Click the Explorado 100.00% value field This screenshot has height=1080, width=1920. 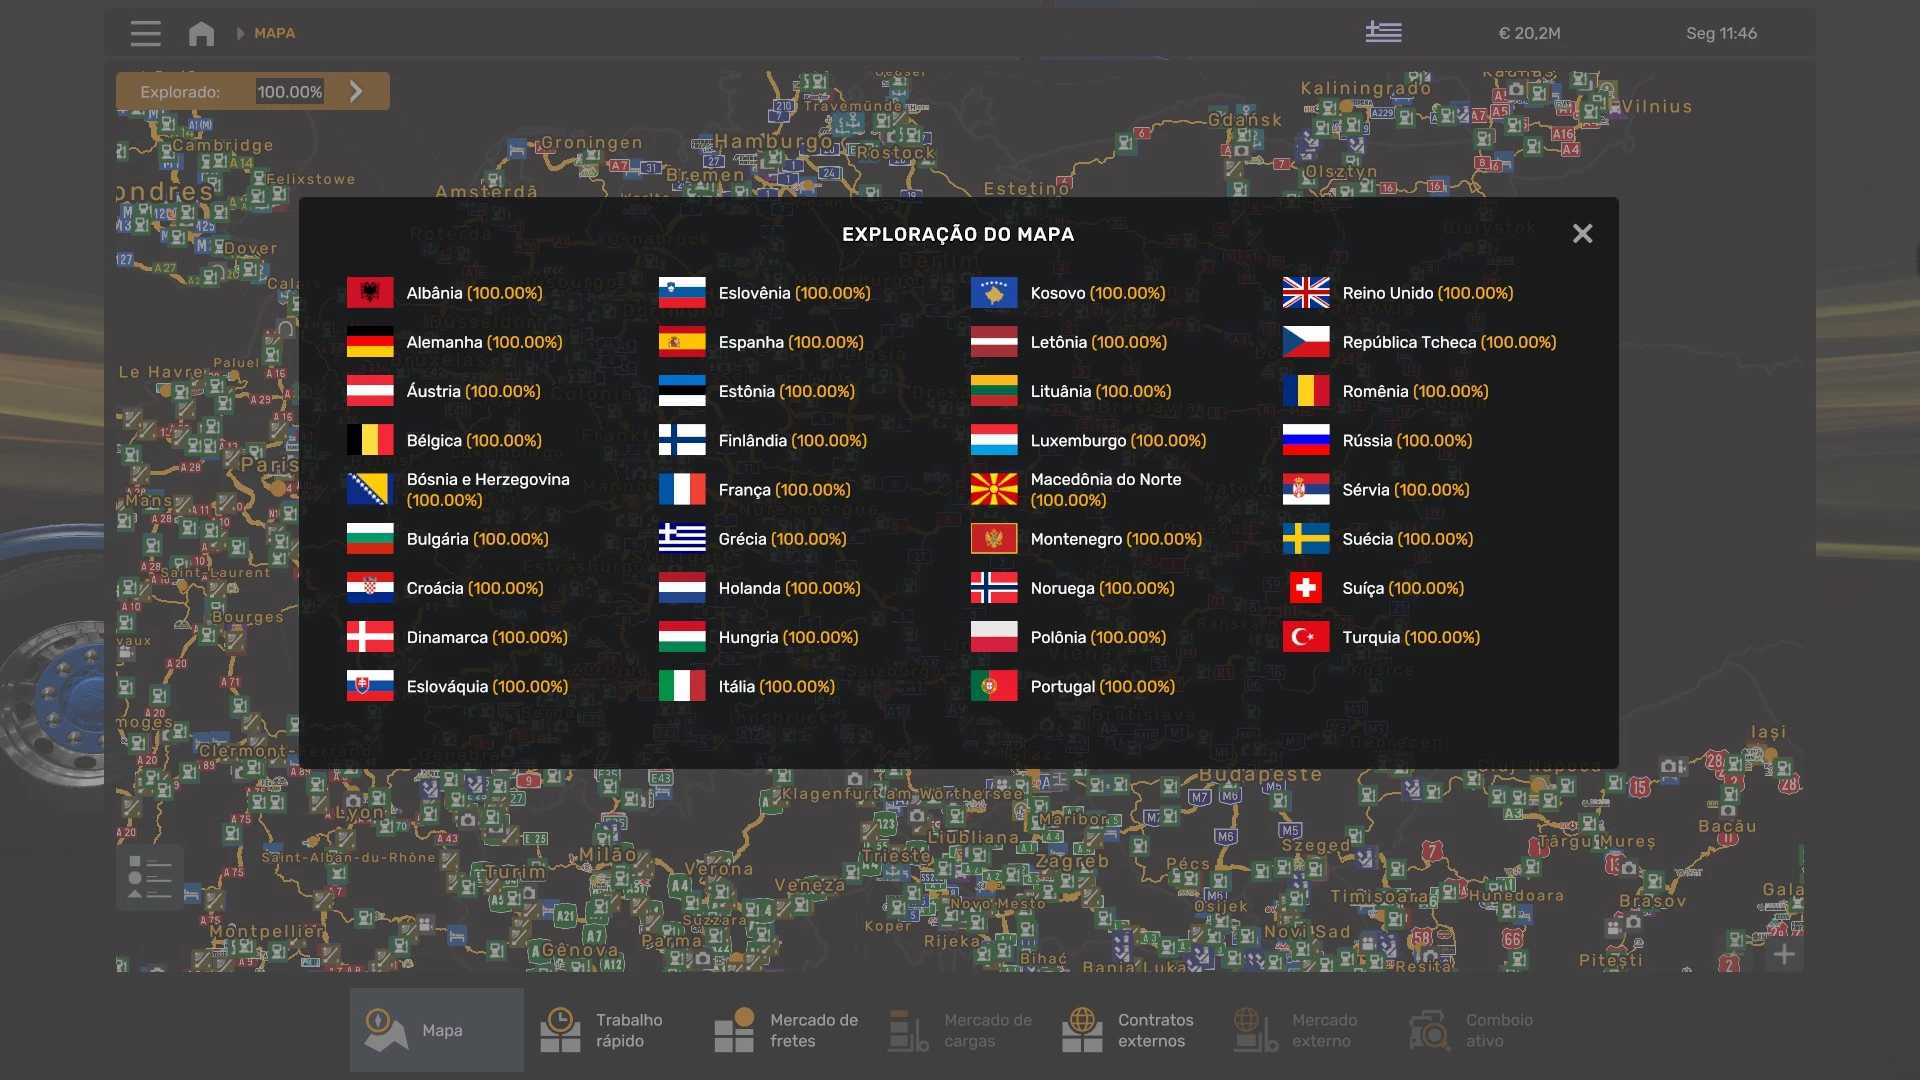point(289,91)
